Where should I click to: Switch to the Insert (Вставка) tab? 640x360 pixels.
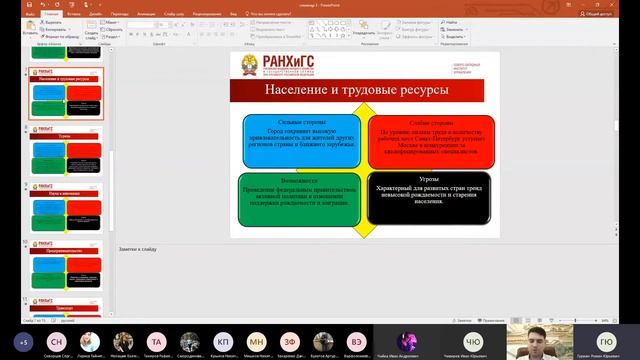coord(74,14)
